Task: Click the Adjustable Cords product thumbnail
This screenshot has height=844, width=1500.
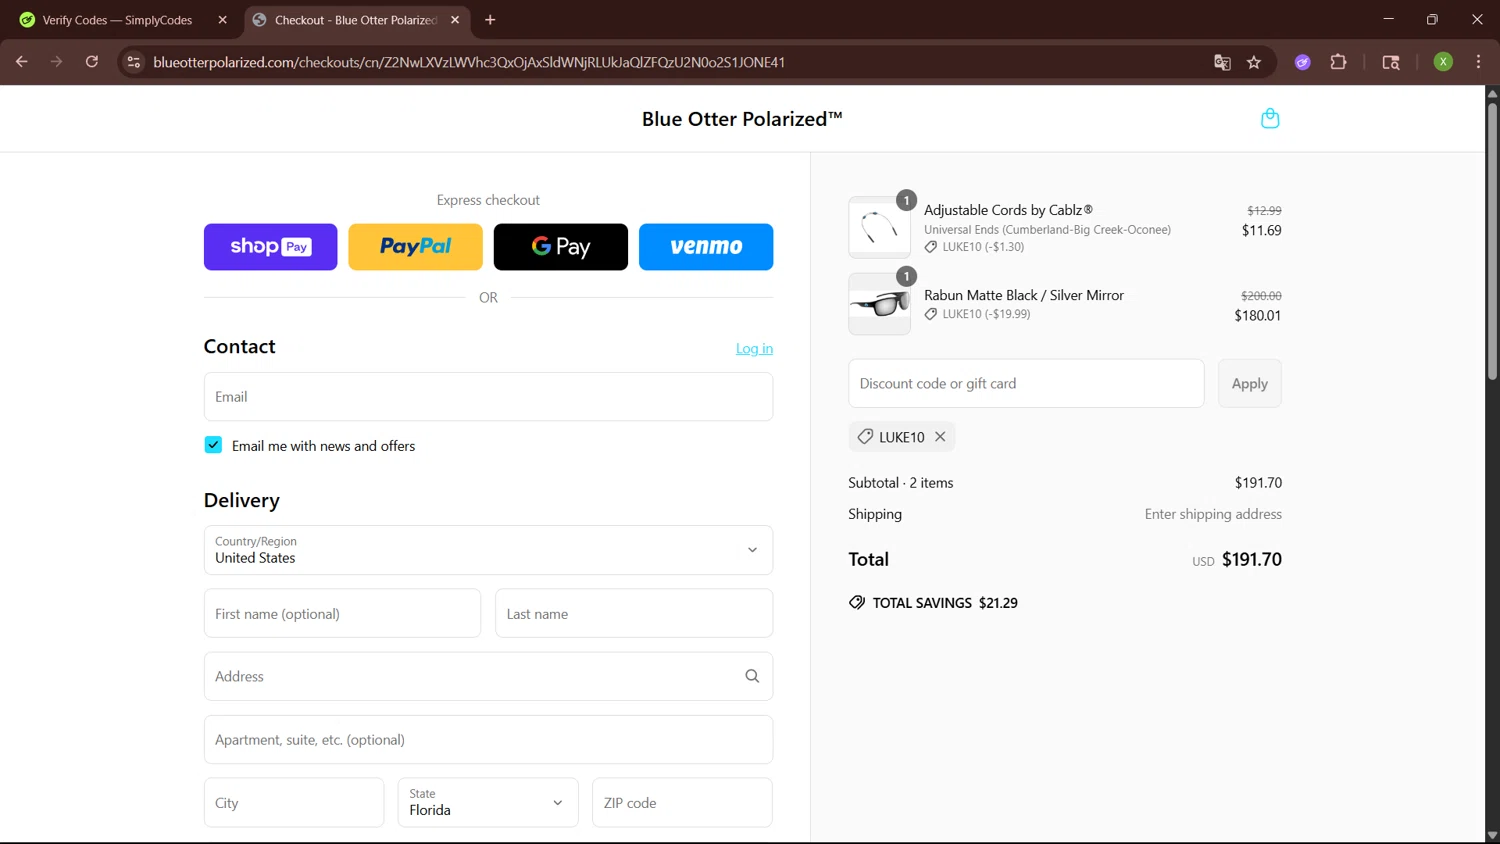Action: coord(879,227)
